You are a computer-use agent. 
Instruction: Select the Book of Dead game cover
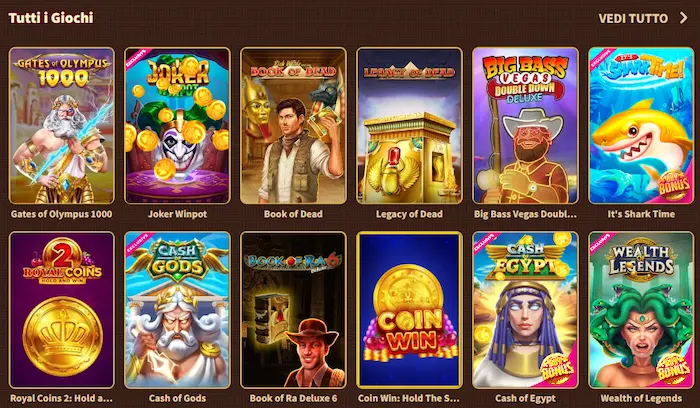[293, 126]
